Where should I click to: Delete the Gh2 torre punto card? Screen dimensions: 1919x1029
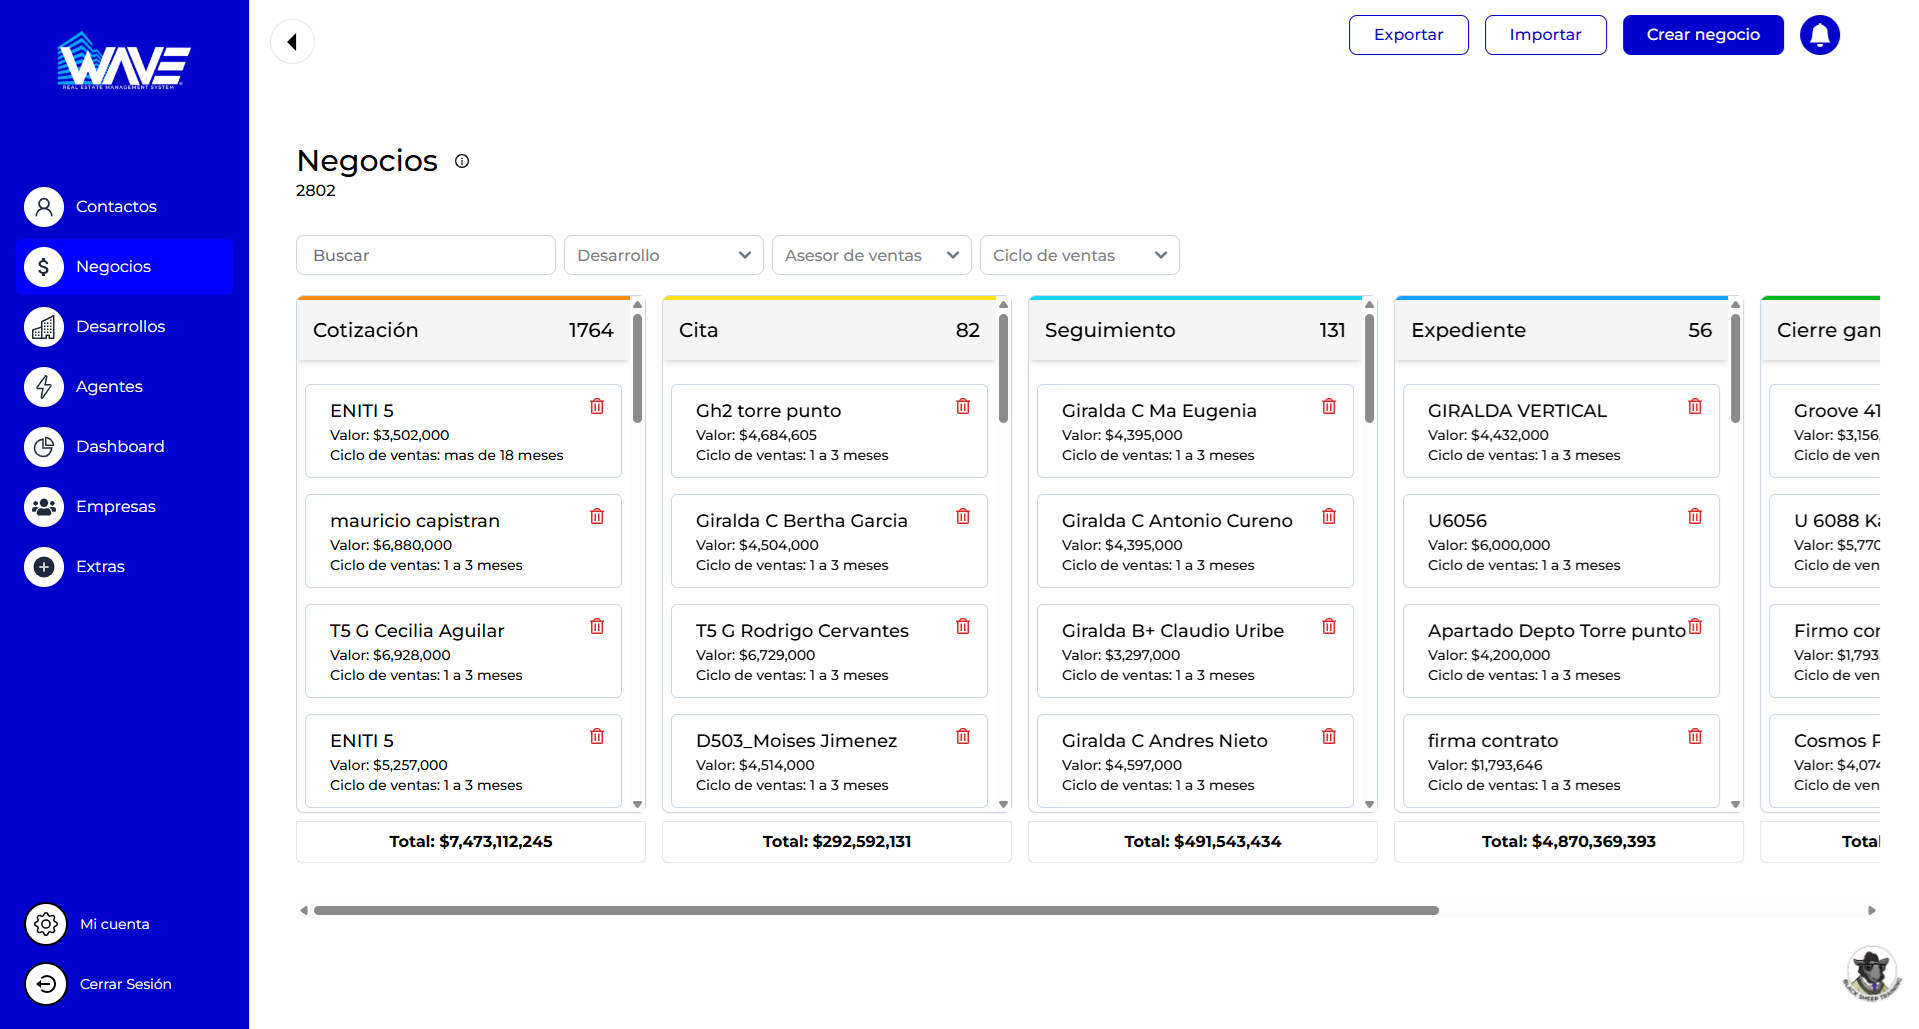pos(963,406)
